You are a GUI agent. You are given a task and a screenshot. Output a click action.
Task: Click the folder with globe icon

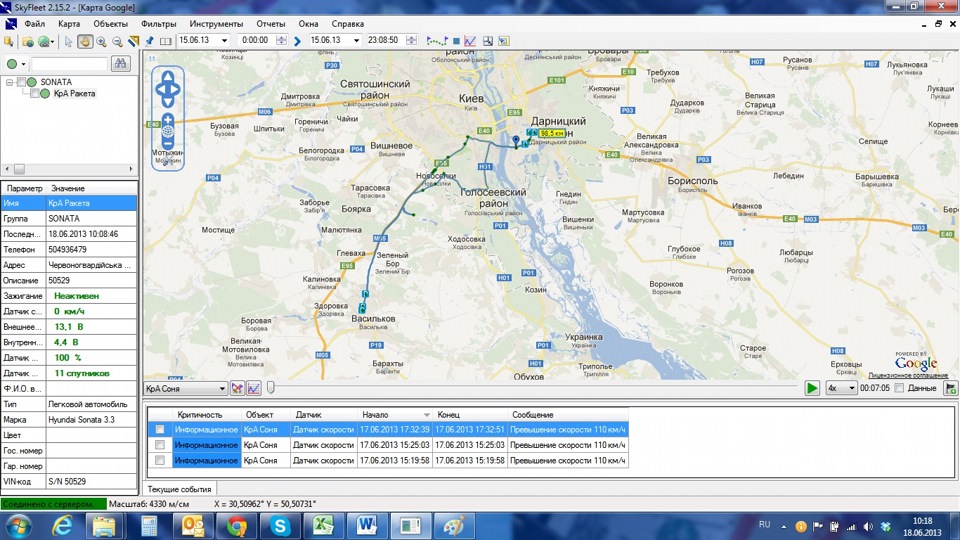click(x=28, y=41)
